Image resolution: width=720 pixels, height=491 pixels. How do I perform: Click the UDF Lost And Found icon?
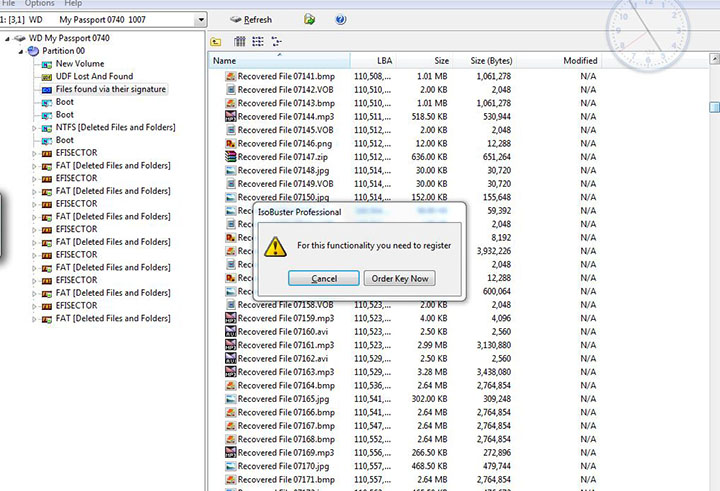click(47, 77)
